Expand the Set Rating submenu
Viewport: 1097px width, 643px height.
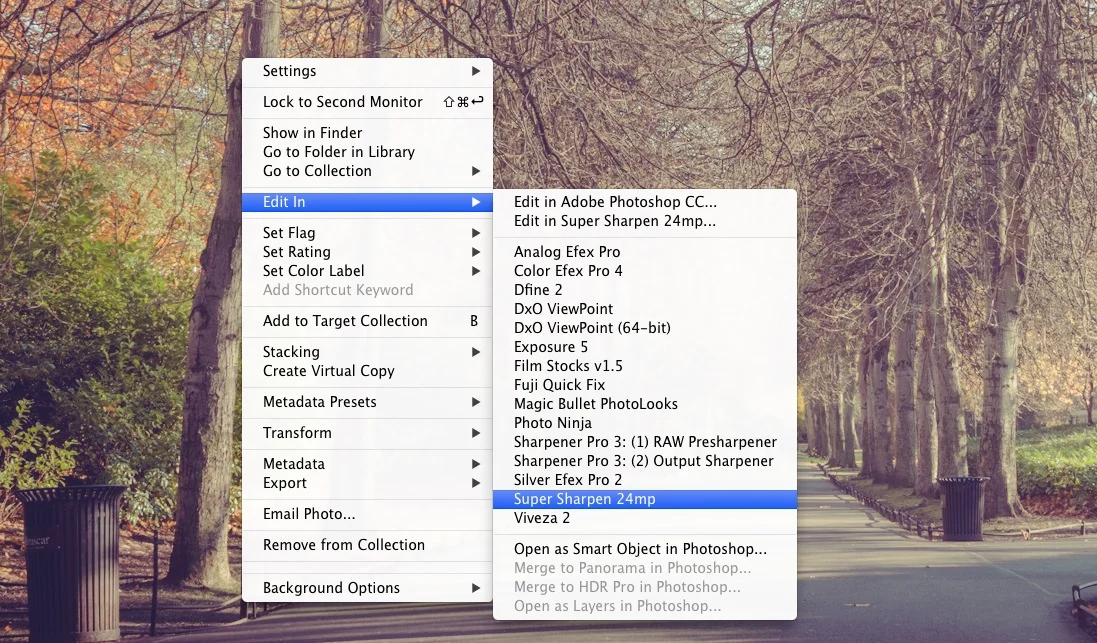[296, 252]
